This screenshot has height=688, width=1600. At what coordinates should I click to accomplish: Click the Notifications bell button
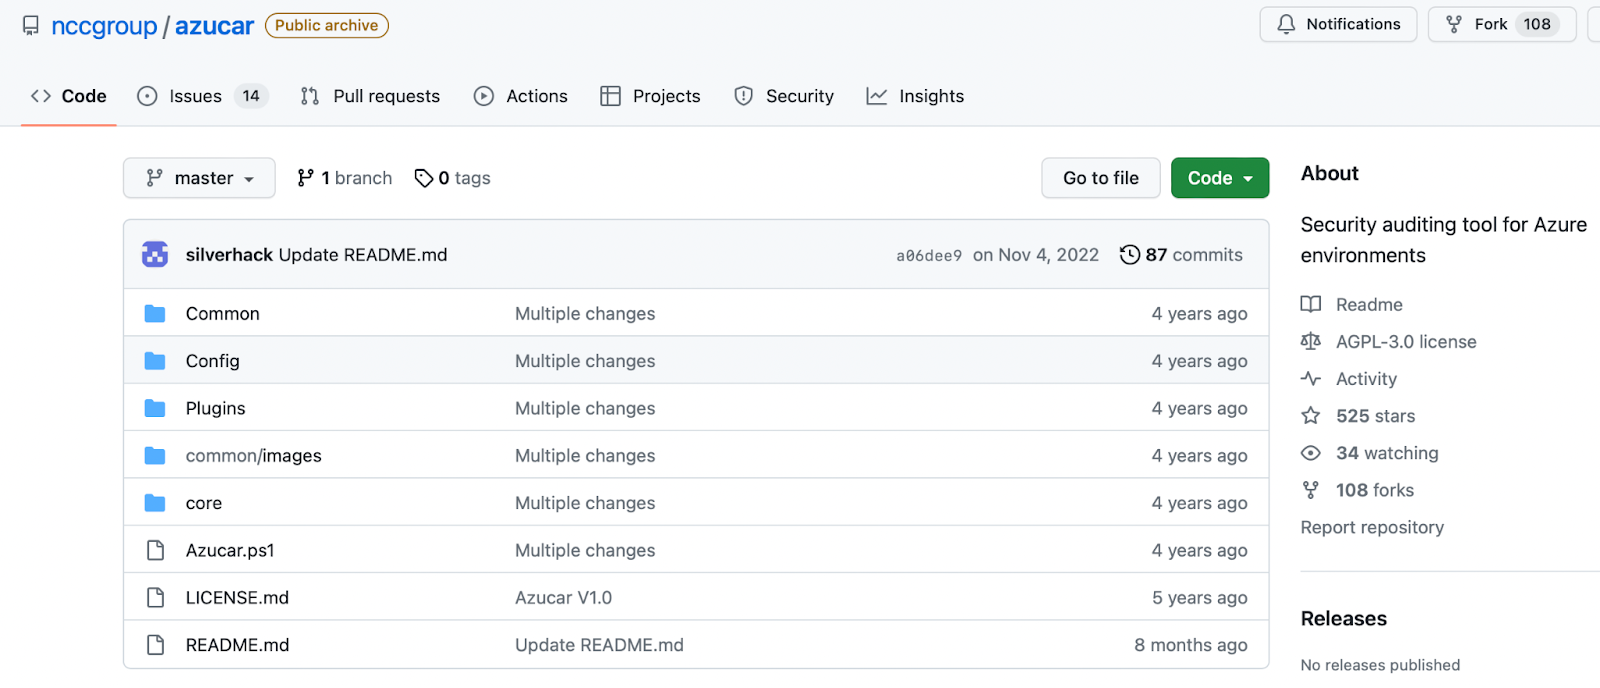(1338, 24)
